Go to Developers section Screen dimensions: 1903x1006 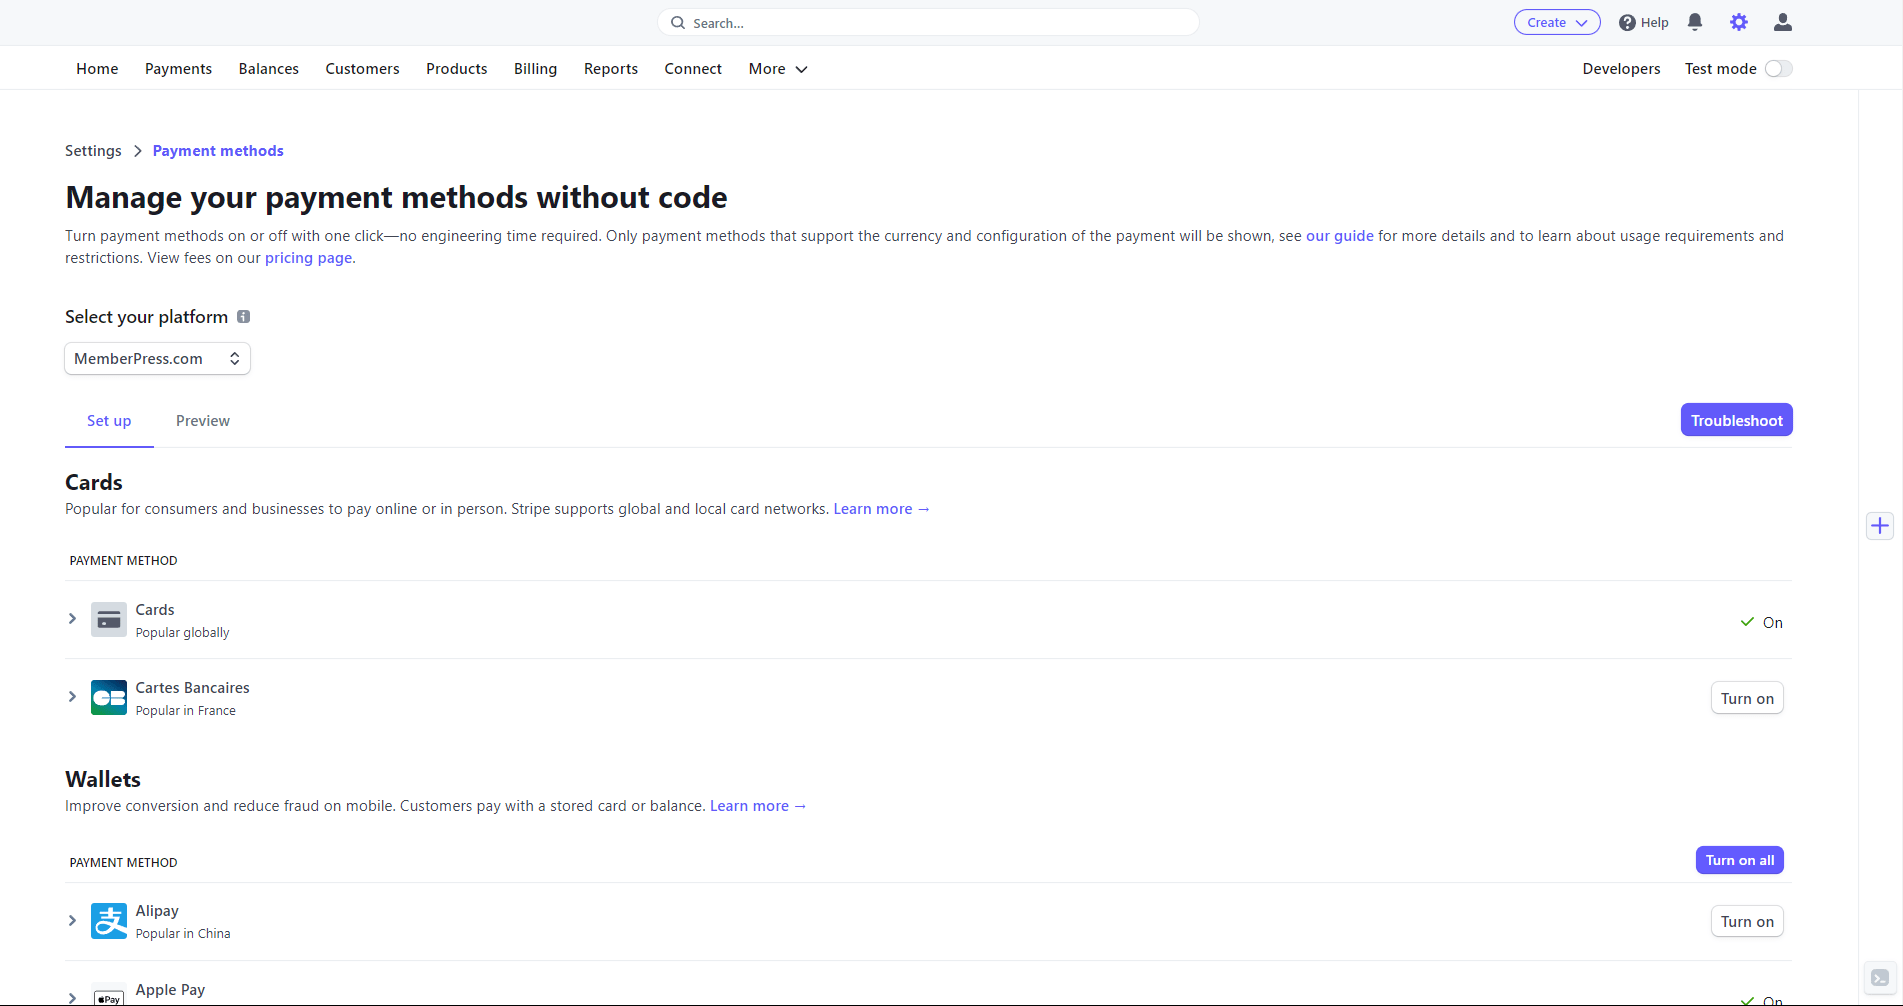(1621, 68)
